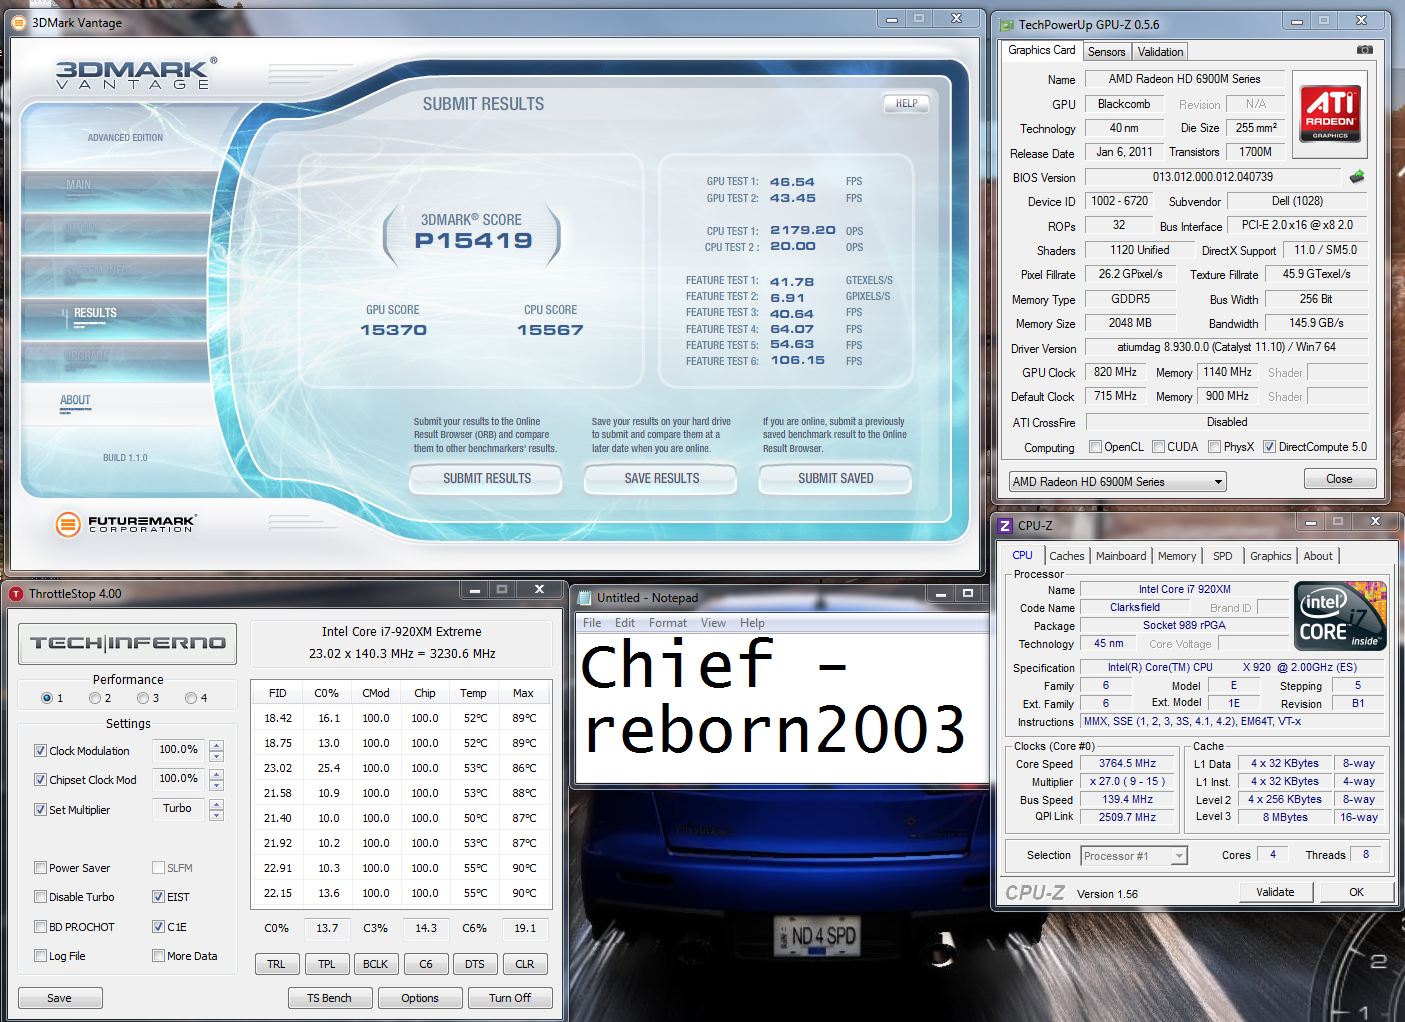The width and height of the screenshot is (1405, 1022).
Task: Toggle the C1E checkbox
Action: 158,926
